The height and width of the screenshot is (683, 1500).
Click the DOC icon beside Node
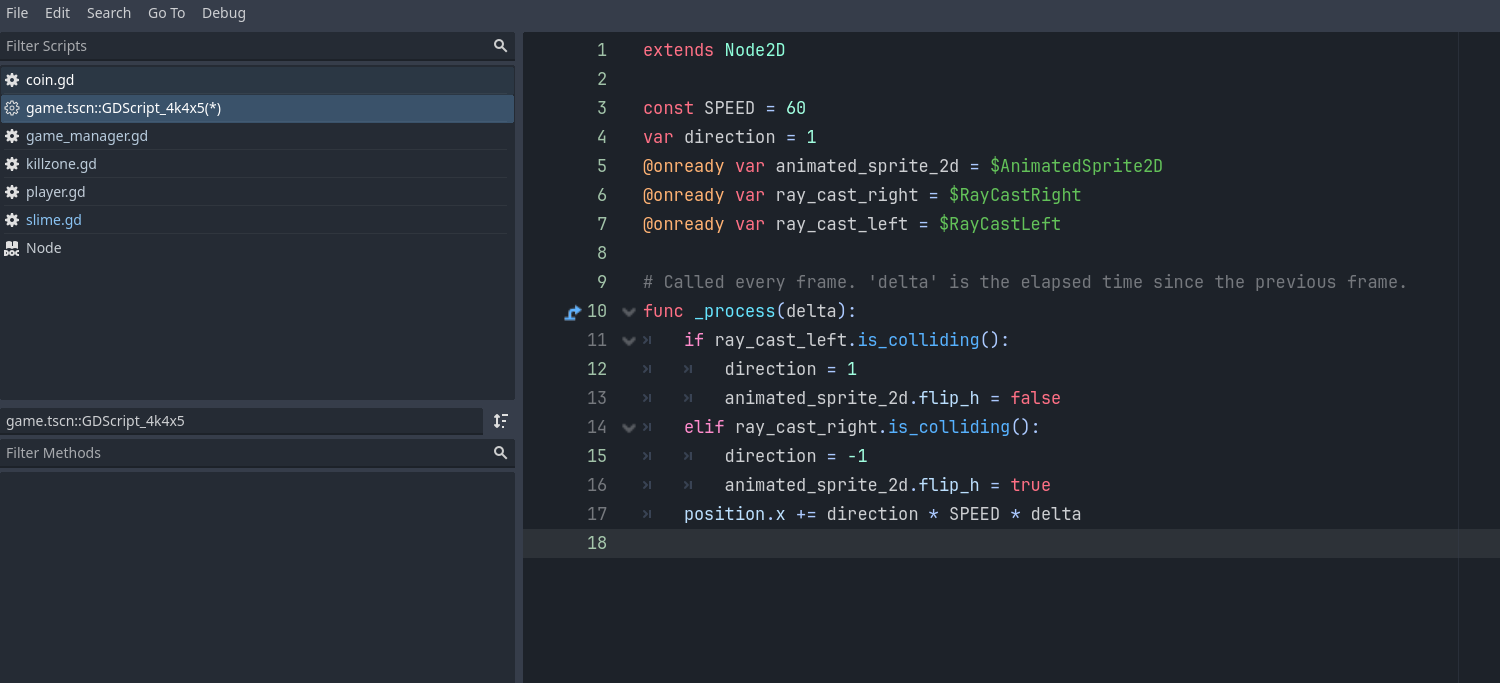point(12,248)
